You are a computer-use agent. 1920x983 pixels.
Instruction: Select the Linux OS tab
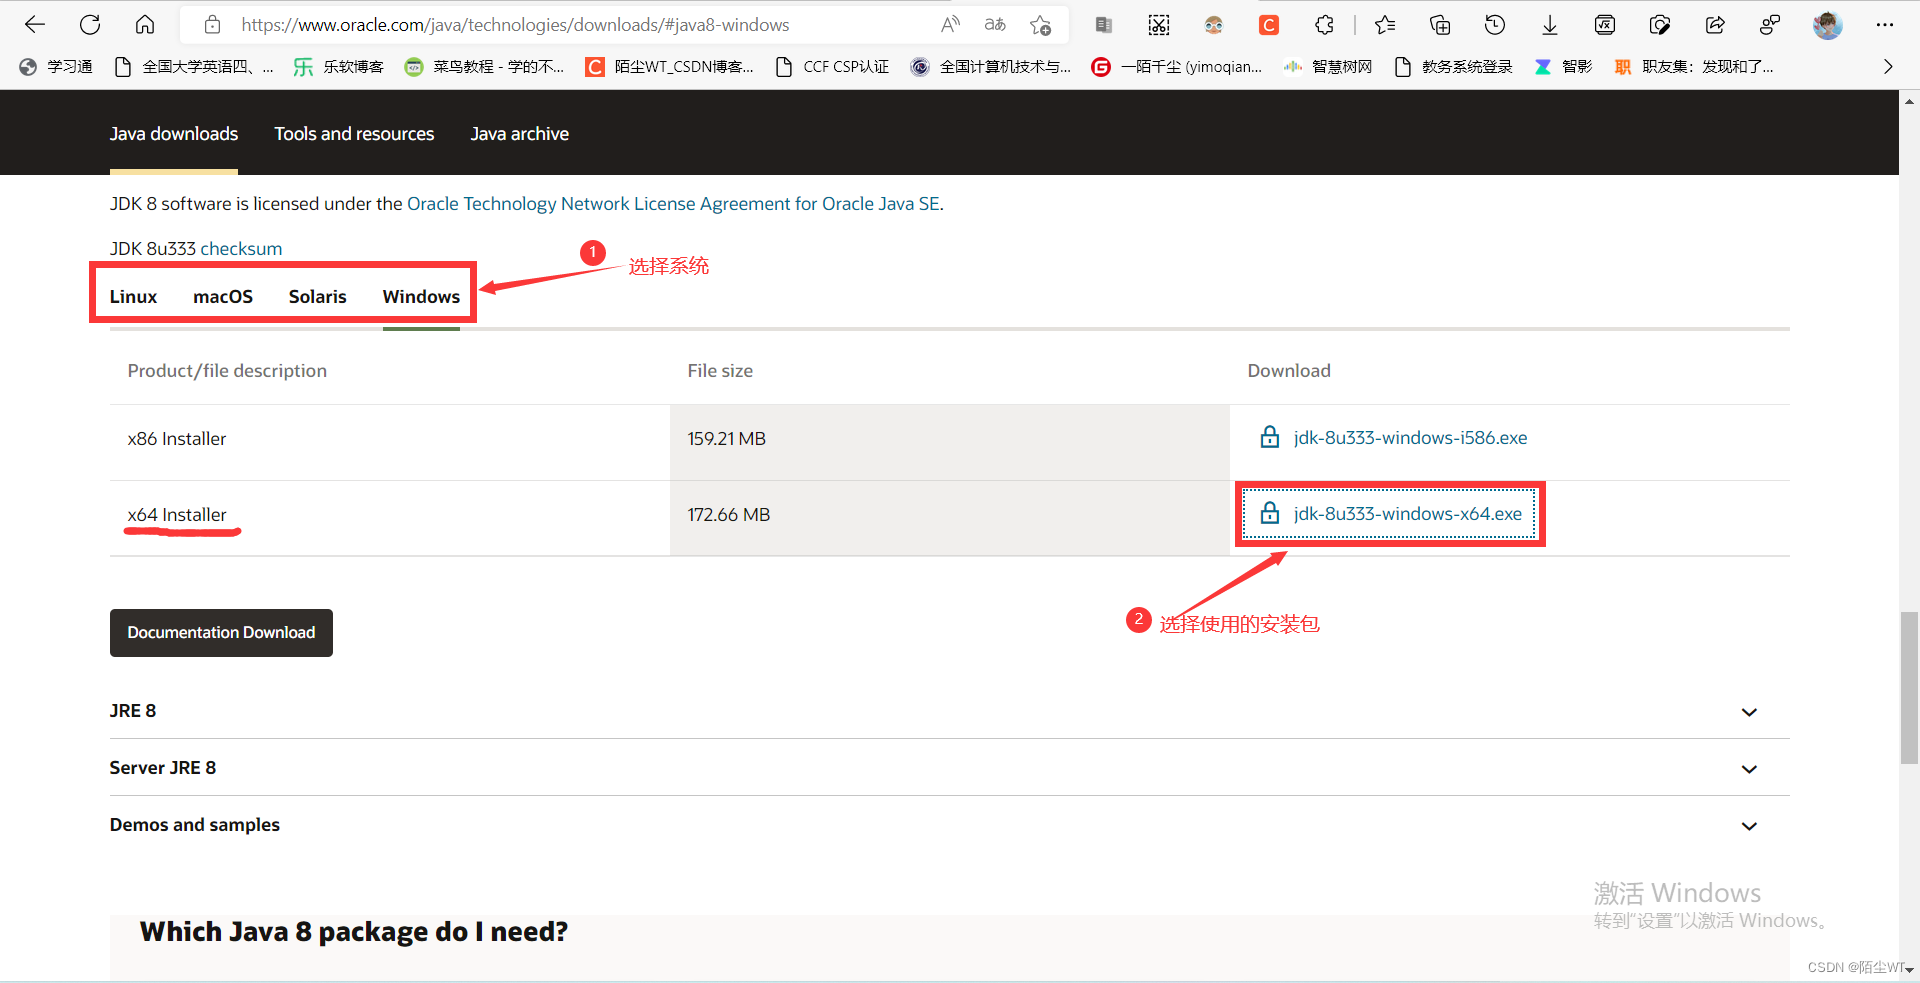(133, 297)
